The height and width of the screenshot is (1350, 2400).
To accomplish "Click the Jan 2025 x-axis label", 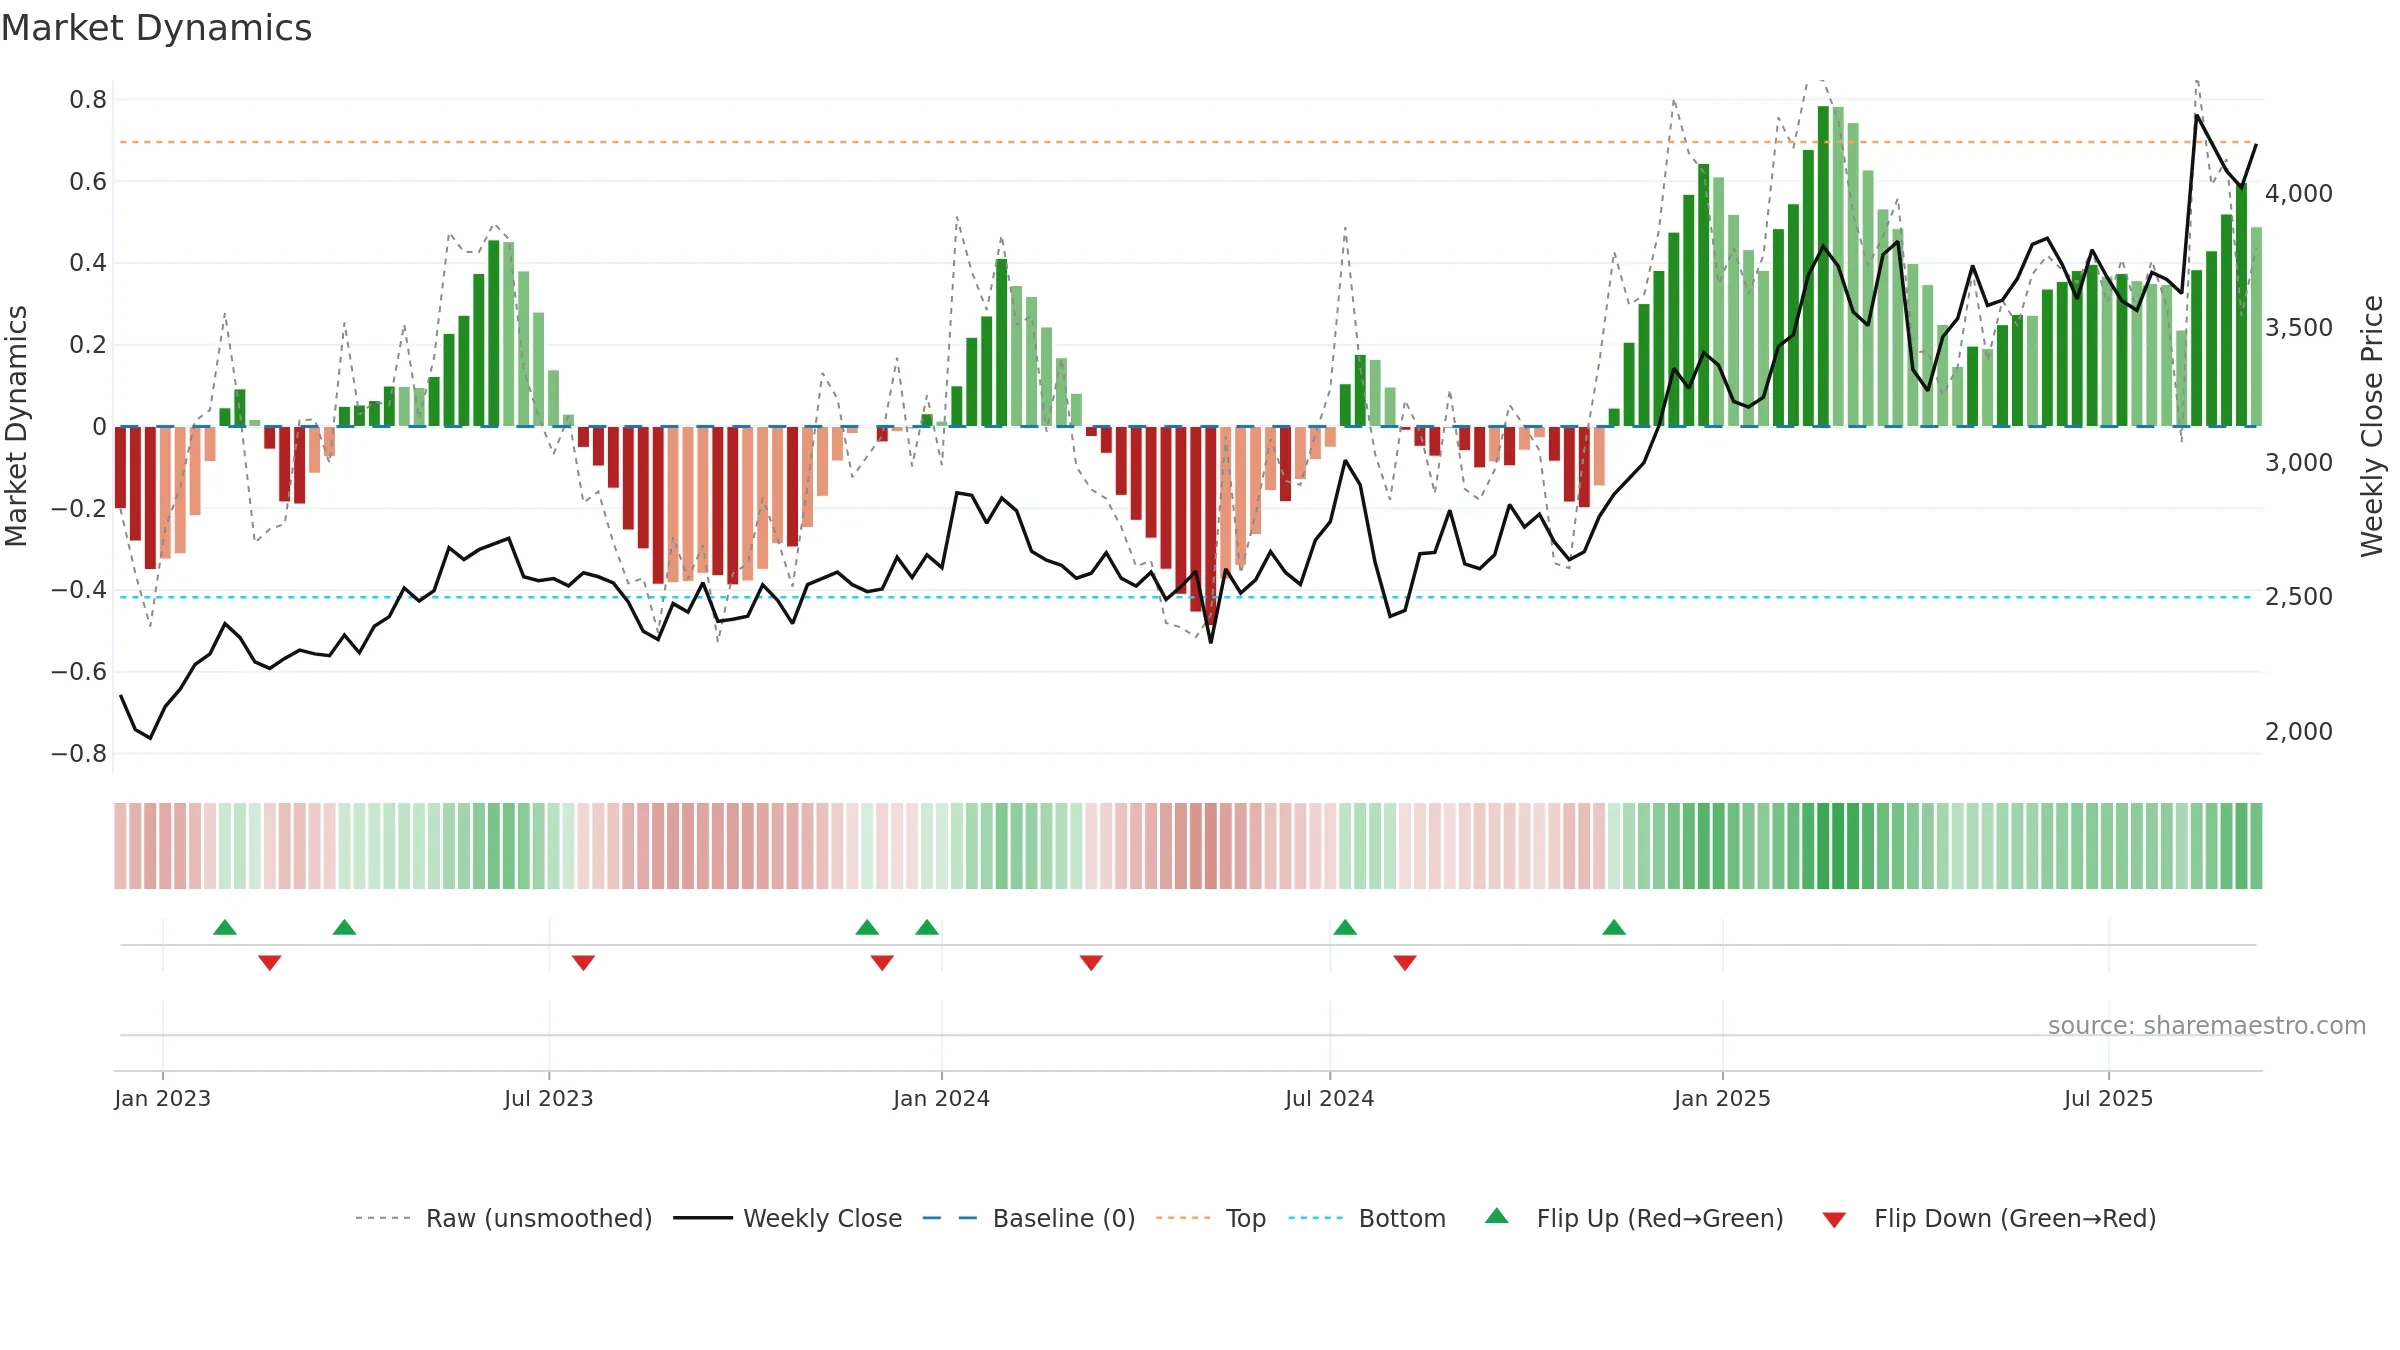I will (1723, 1098).
